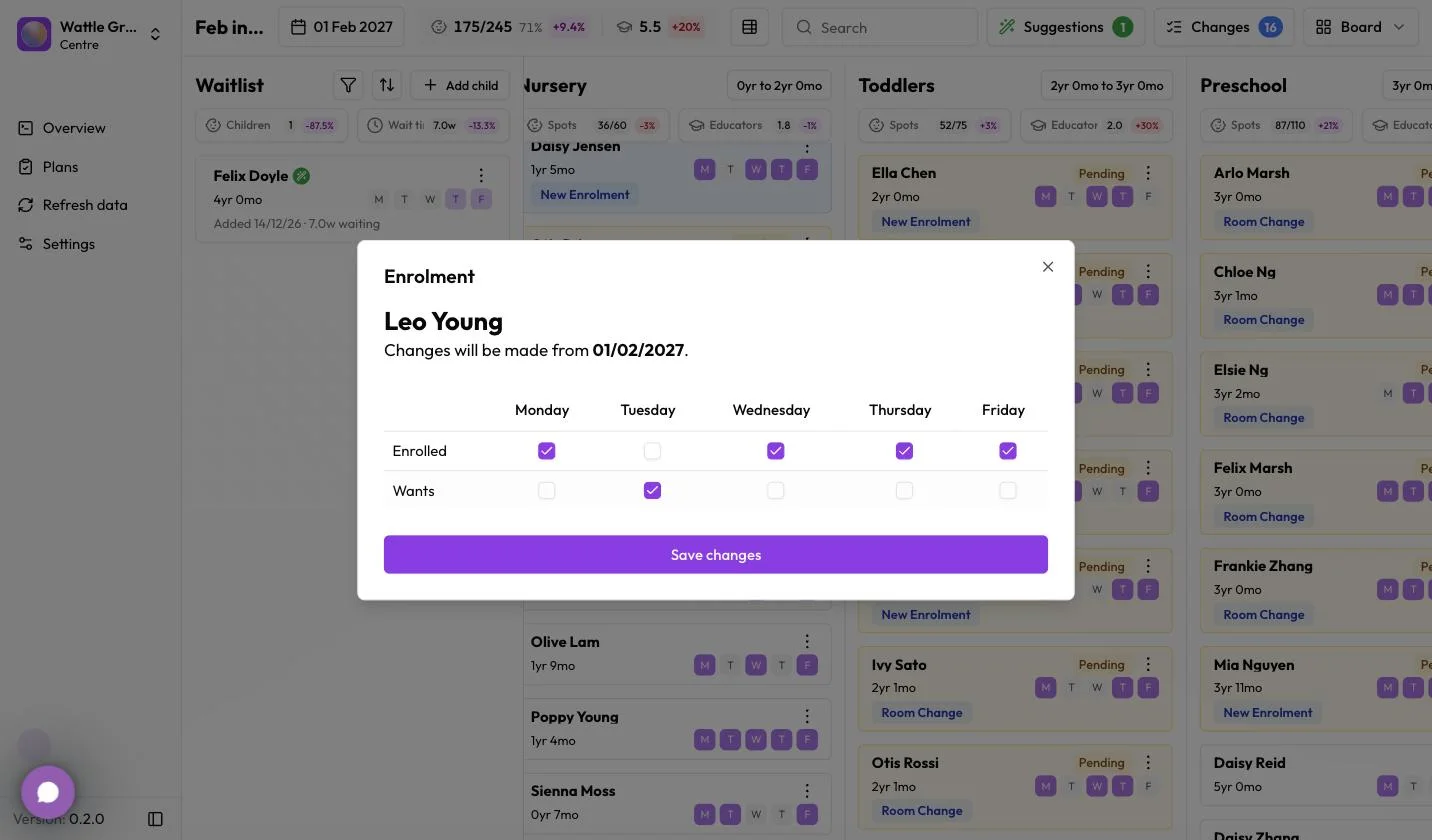This screenshot has height=840, width=1432.
Task: Click Felix Doyle's verified badge icon
Action: click(x=302, y=176)
